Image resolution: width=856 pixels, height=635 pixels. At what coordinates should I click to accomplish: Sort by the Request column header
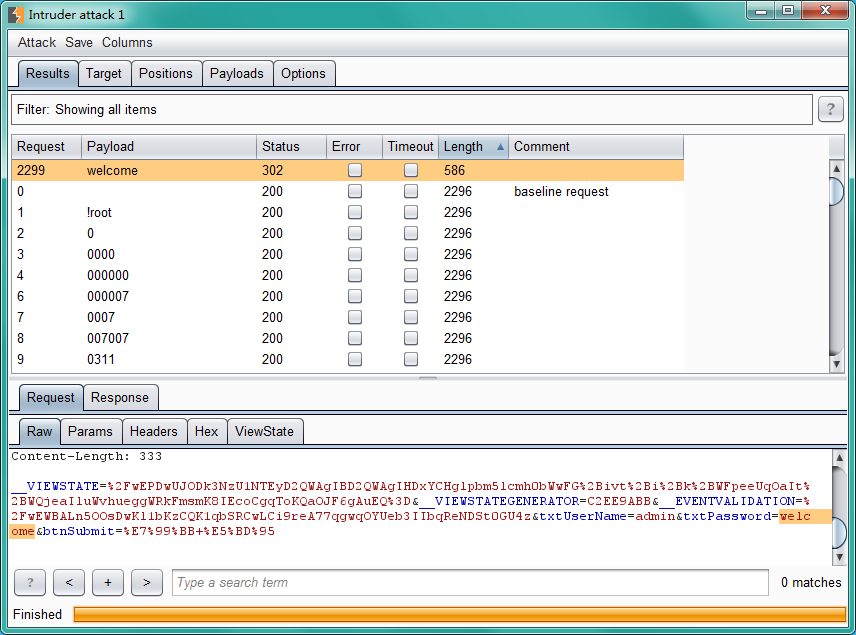pos(46,146)
